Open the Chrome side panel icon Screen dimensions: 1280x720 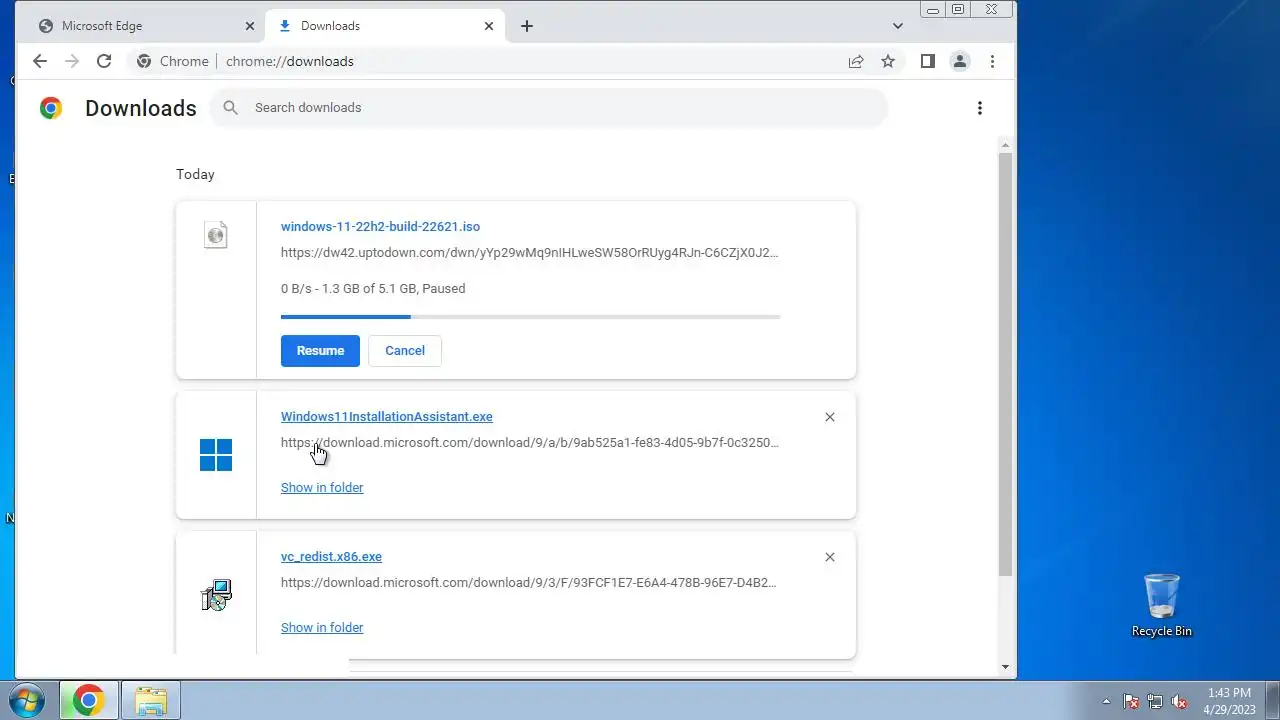(x=927, y=61)
